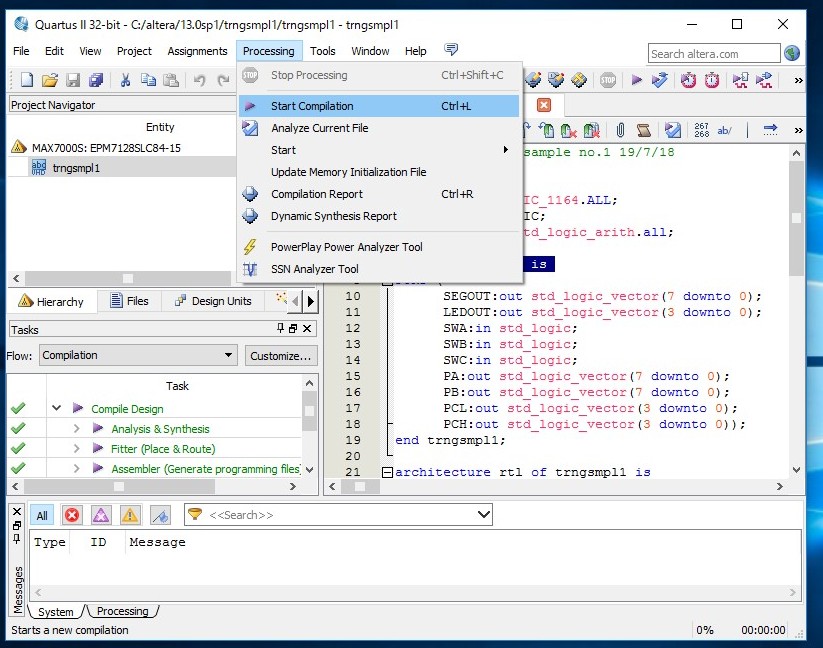Screen dimensions: 823x648
Task: Select the trngsmpl1 entity in the Project Navigator
Action: click(76, 168)
